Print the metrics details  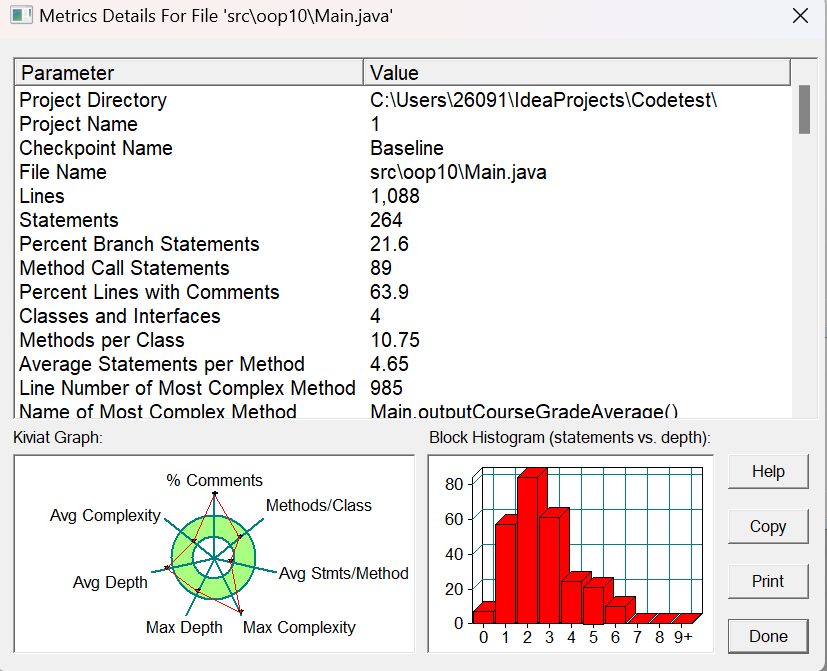point(768,581)
